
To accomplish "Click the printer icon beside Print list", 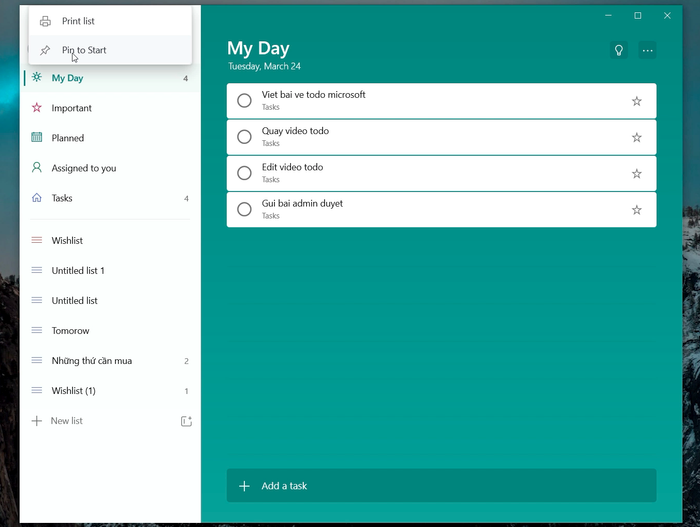I will 45,21.
